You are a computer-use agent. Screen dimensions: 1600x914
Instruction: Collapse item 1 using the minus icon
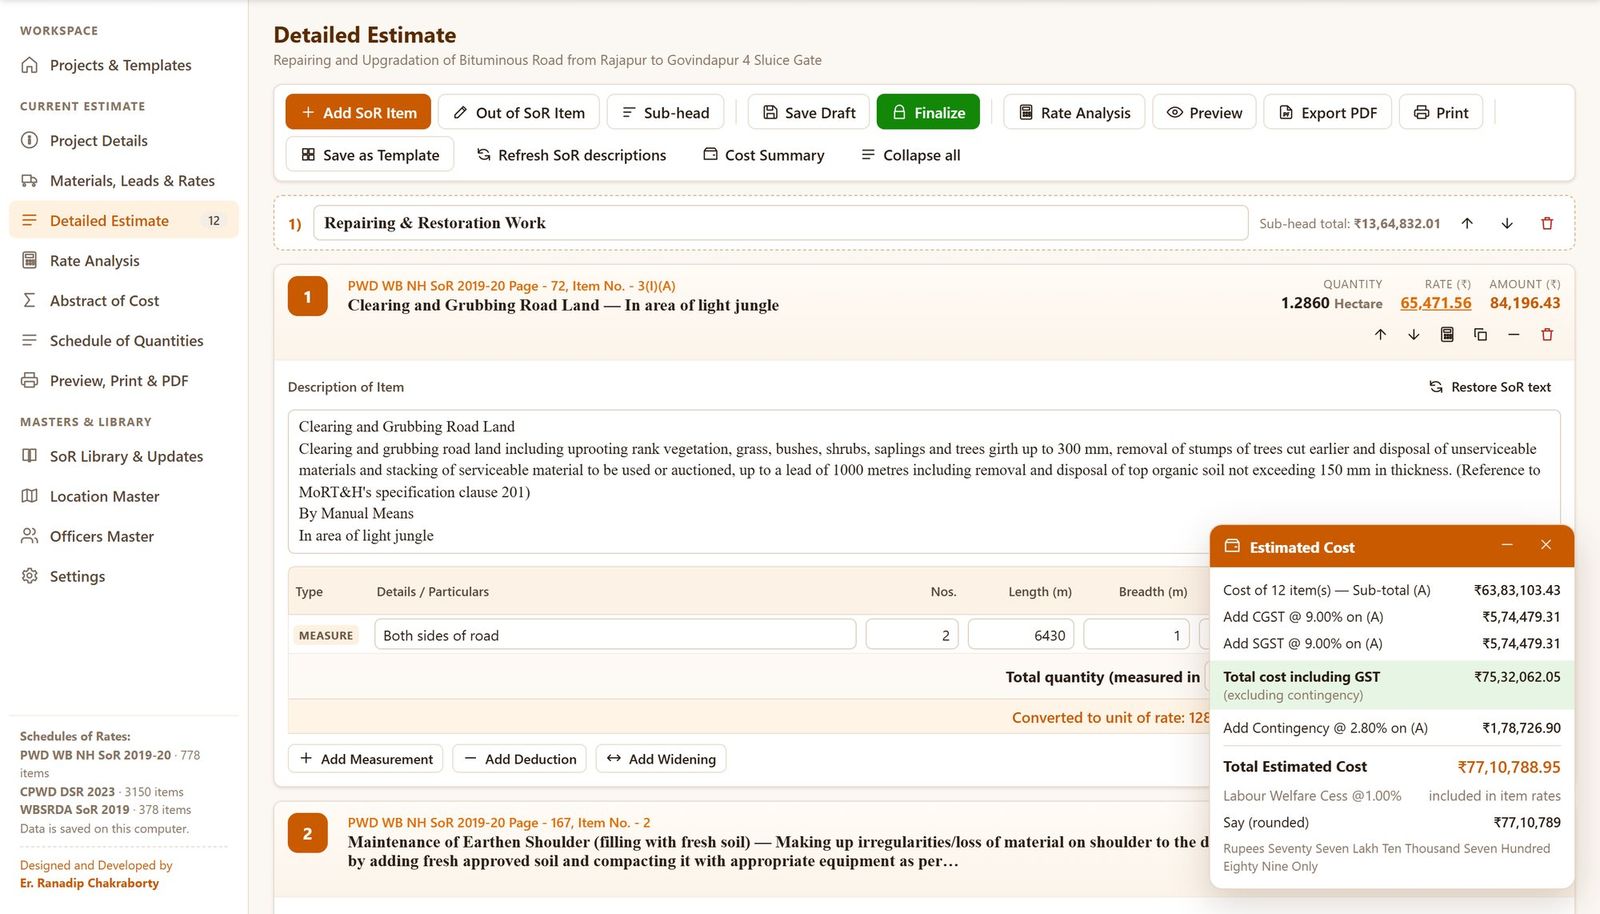(1514, 335)
